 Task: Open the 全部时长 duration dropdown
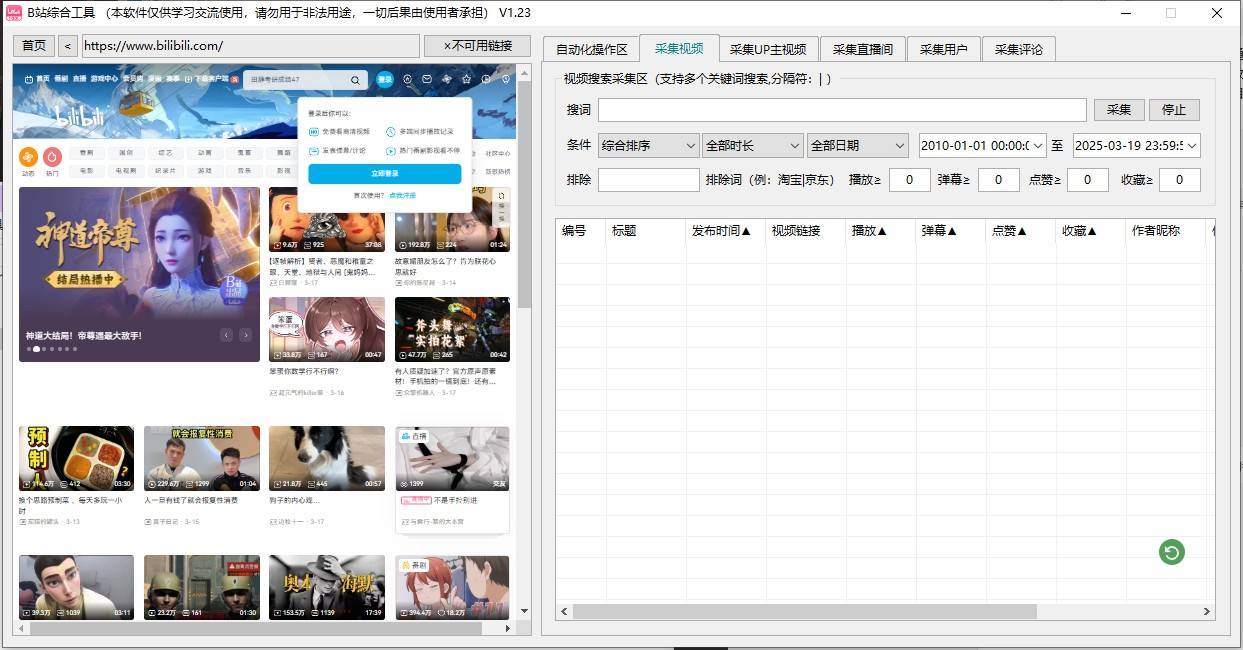tap(752, 146)
